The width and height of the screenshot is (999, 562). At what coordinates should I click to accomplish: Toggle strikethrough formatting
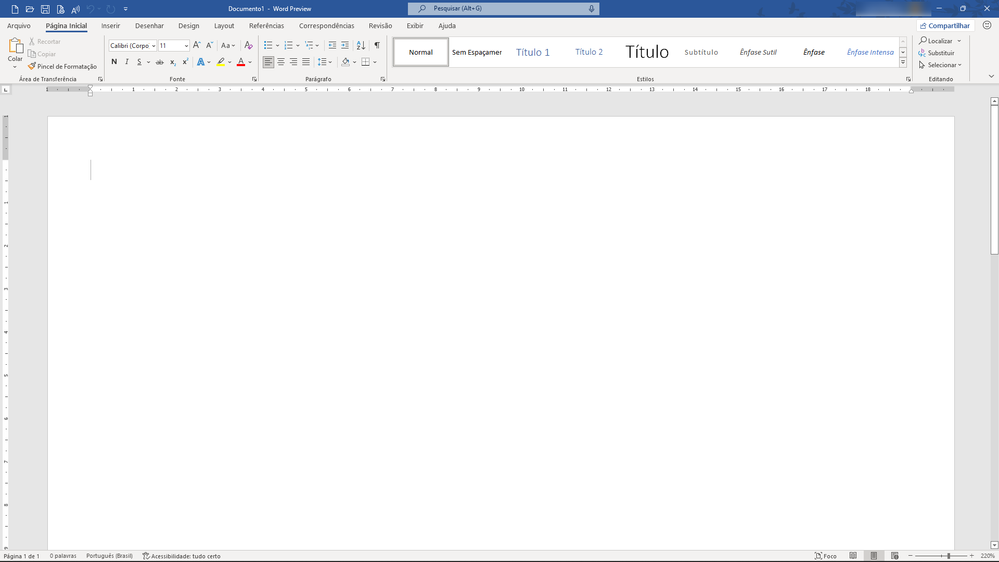pyautogui.click(x=159, y=62)
